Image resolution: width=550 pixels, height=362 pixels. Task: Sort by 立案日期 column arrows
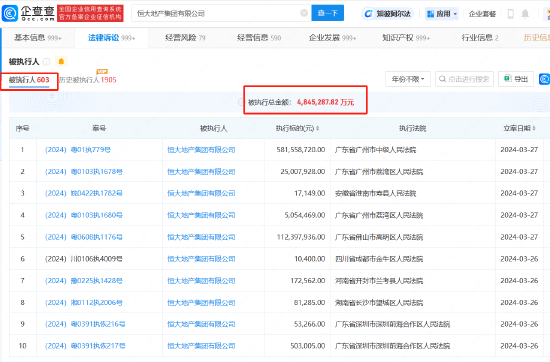click(x=534, y=128)
